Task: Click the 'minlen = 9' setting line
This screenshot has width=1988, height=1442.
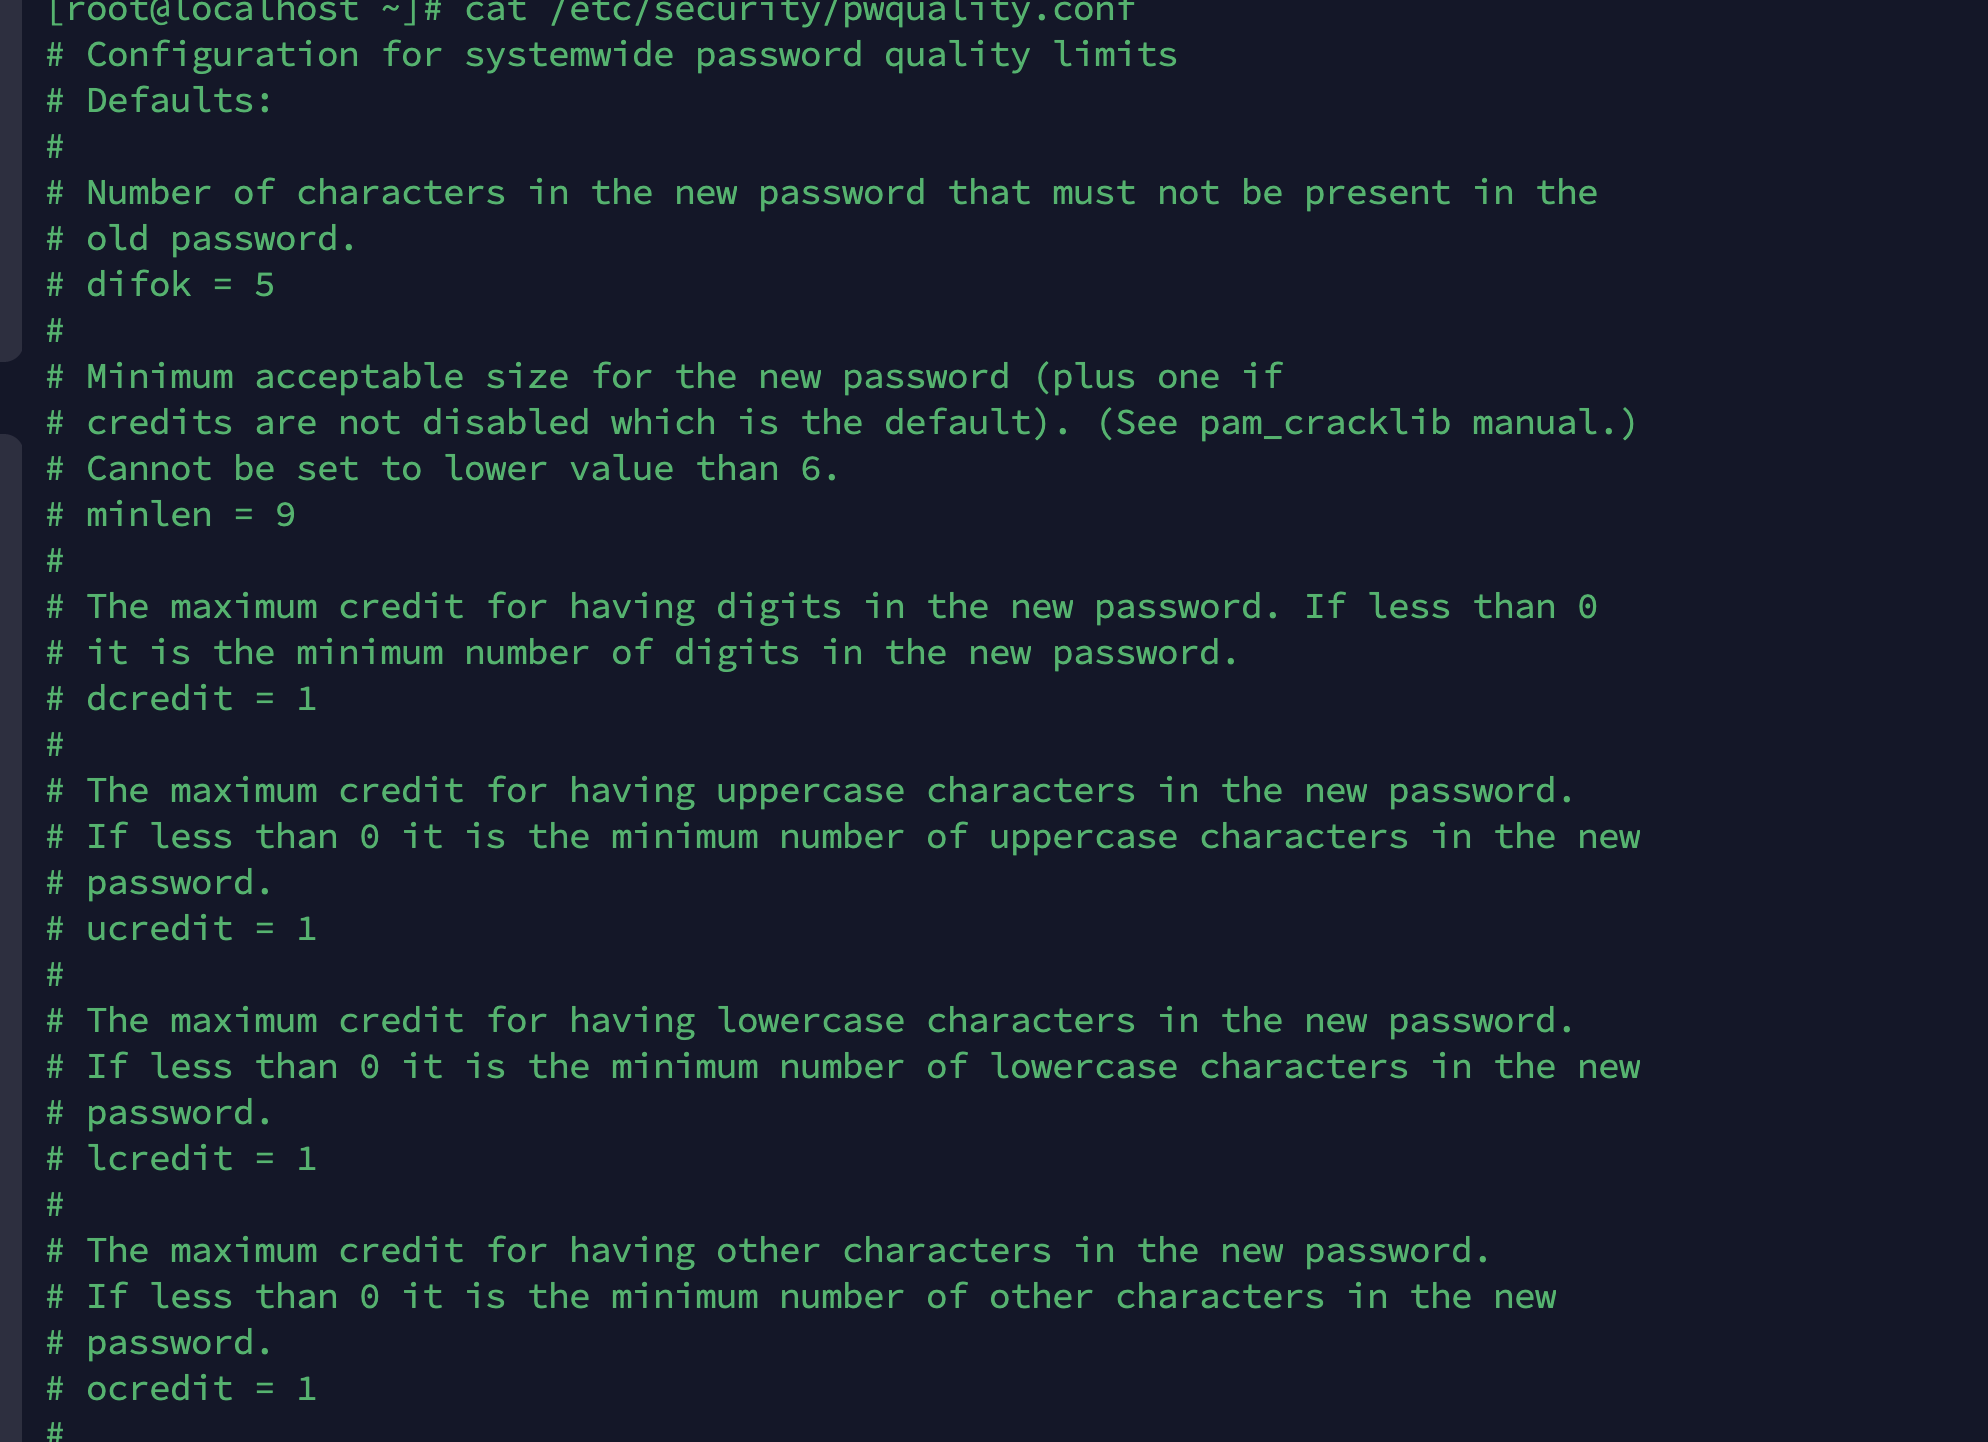Action: coord(190,515)
